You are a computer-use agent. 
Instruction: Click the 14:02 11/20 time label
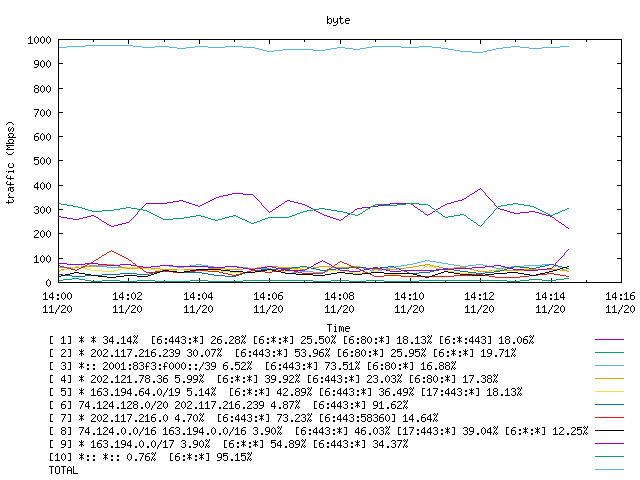[127, 302]
